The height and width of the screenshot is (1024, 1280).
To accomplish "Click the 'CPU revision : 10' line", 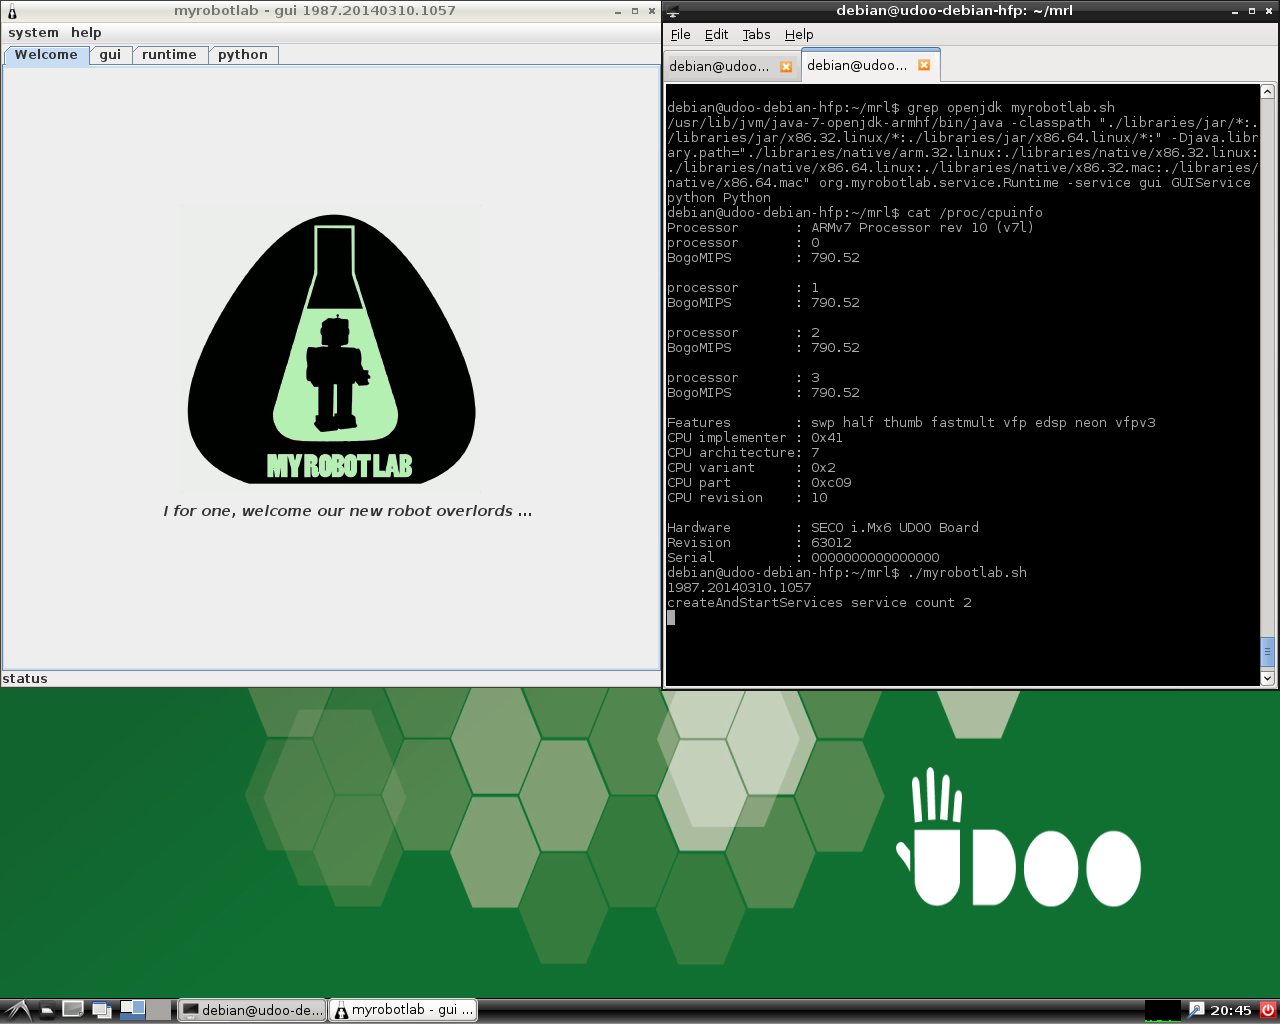I will pyautogui.click(x=747, y=498).
